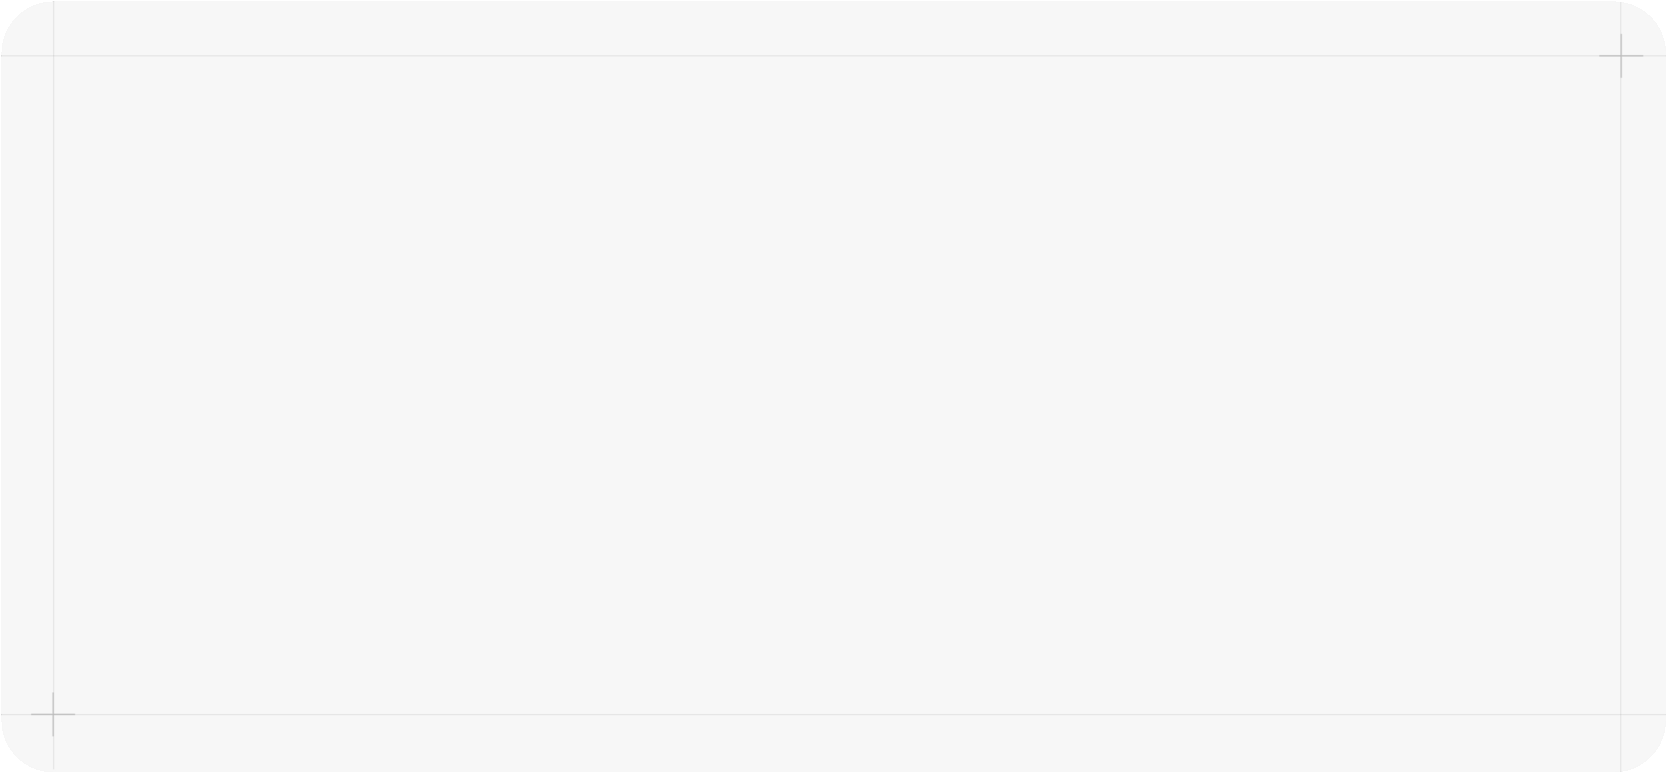The width and height of the screenshot is (1680, 776).
Task: Click the bottom margin strip below the guide
Action: tap(800, 743)
